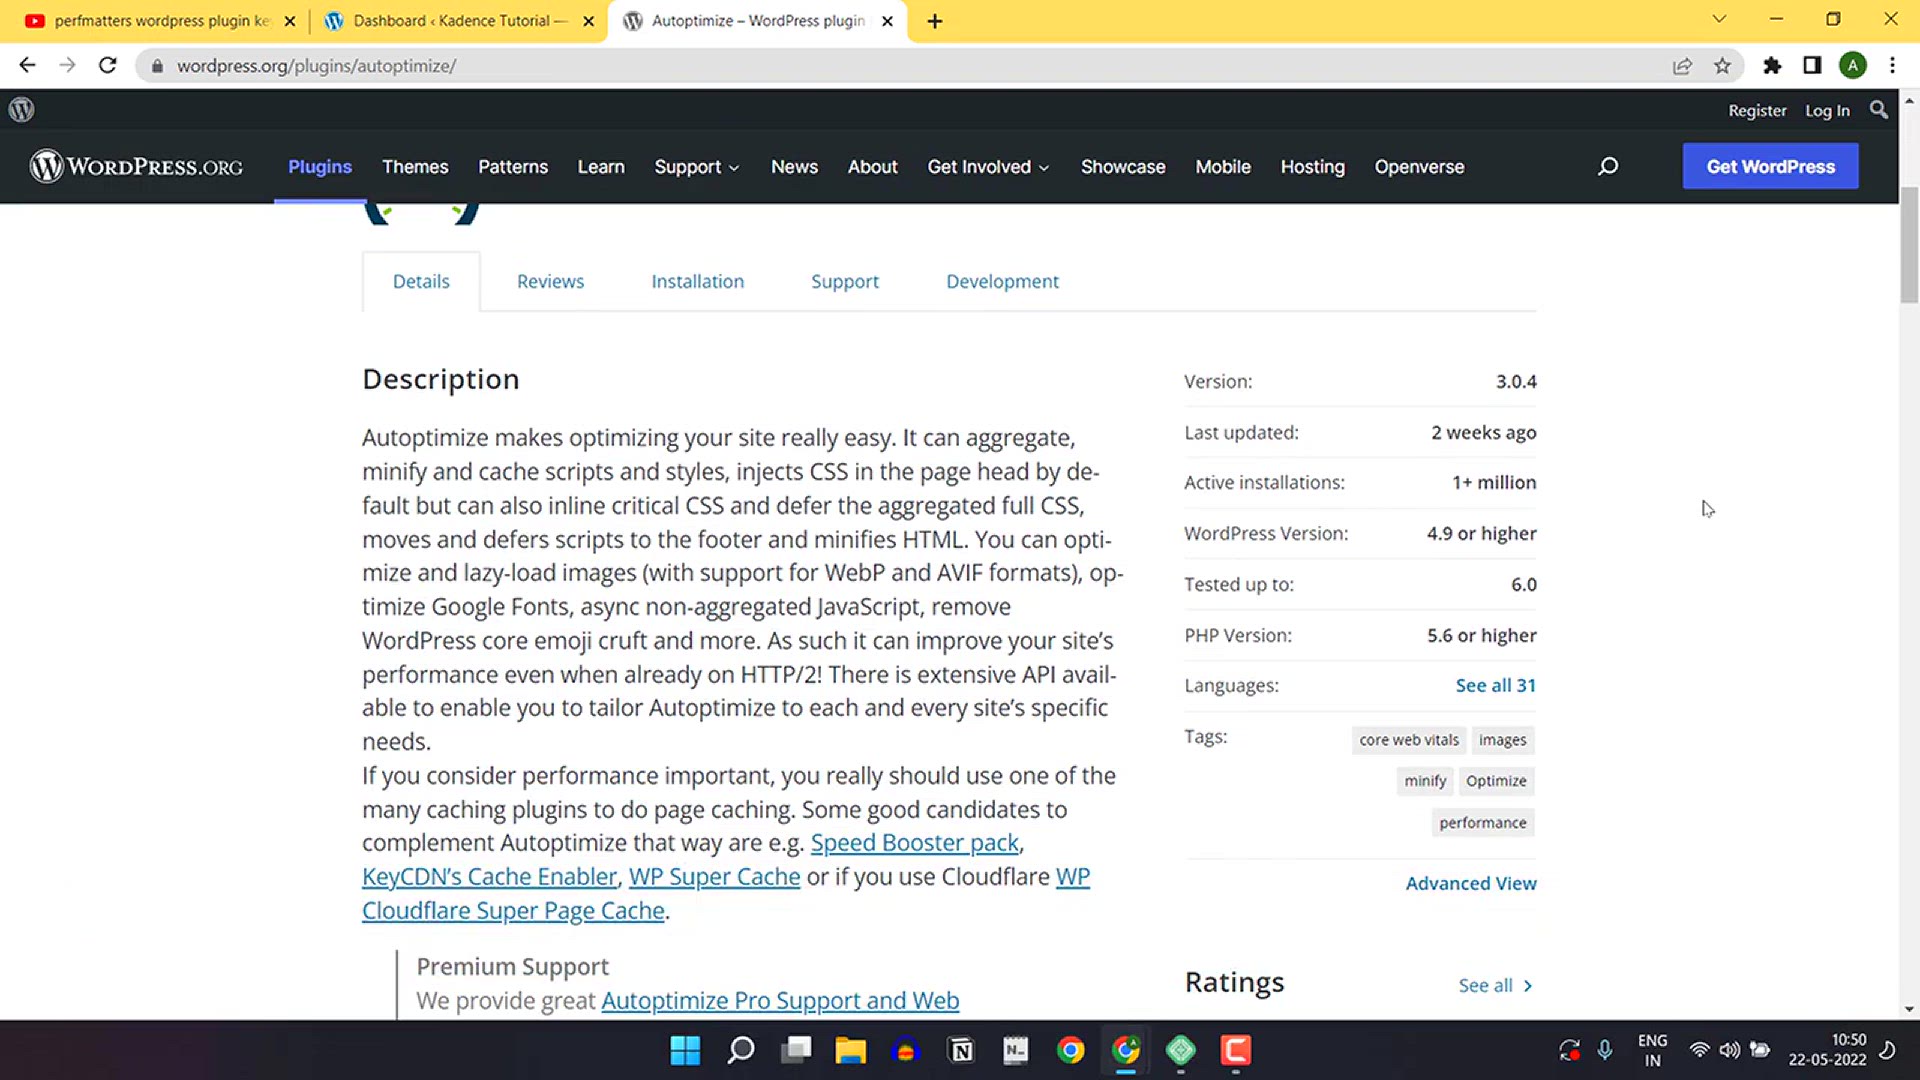Click See all ratings link

click(1495, 986)
